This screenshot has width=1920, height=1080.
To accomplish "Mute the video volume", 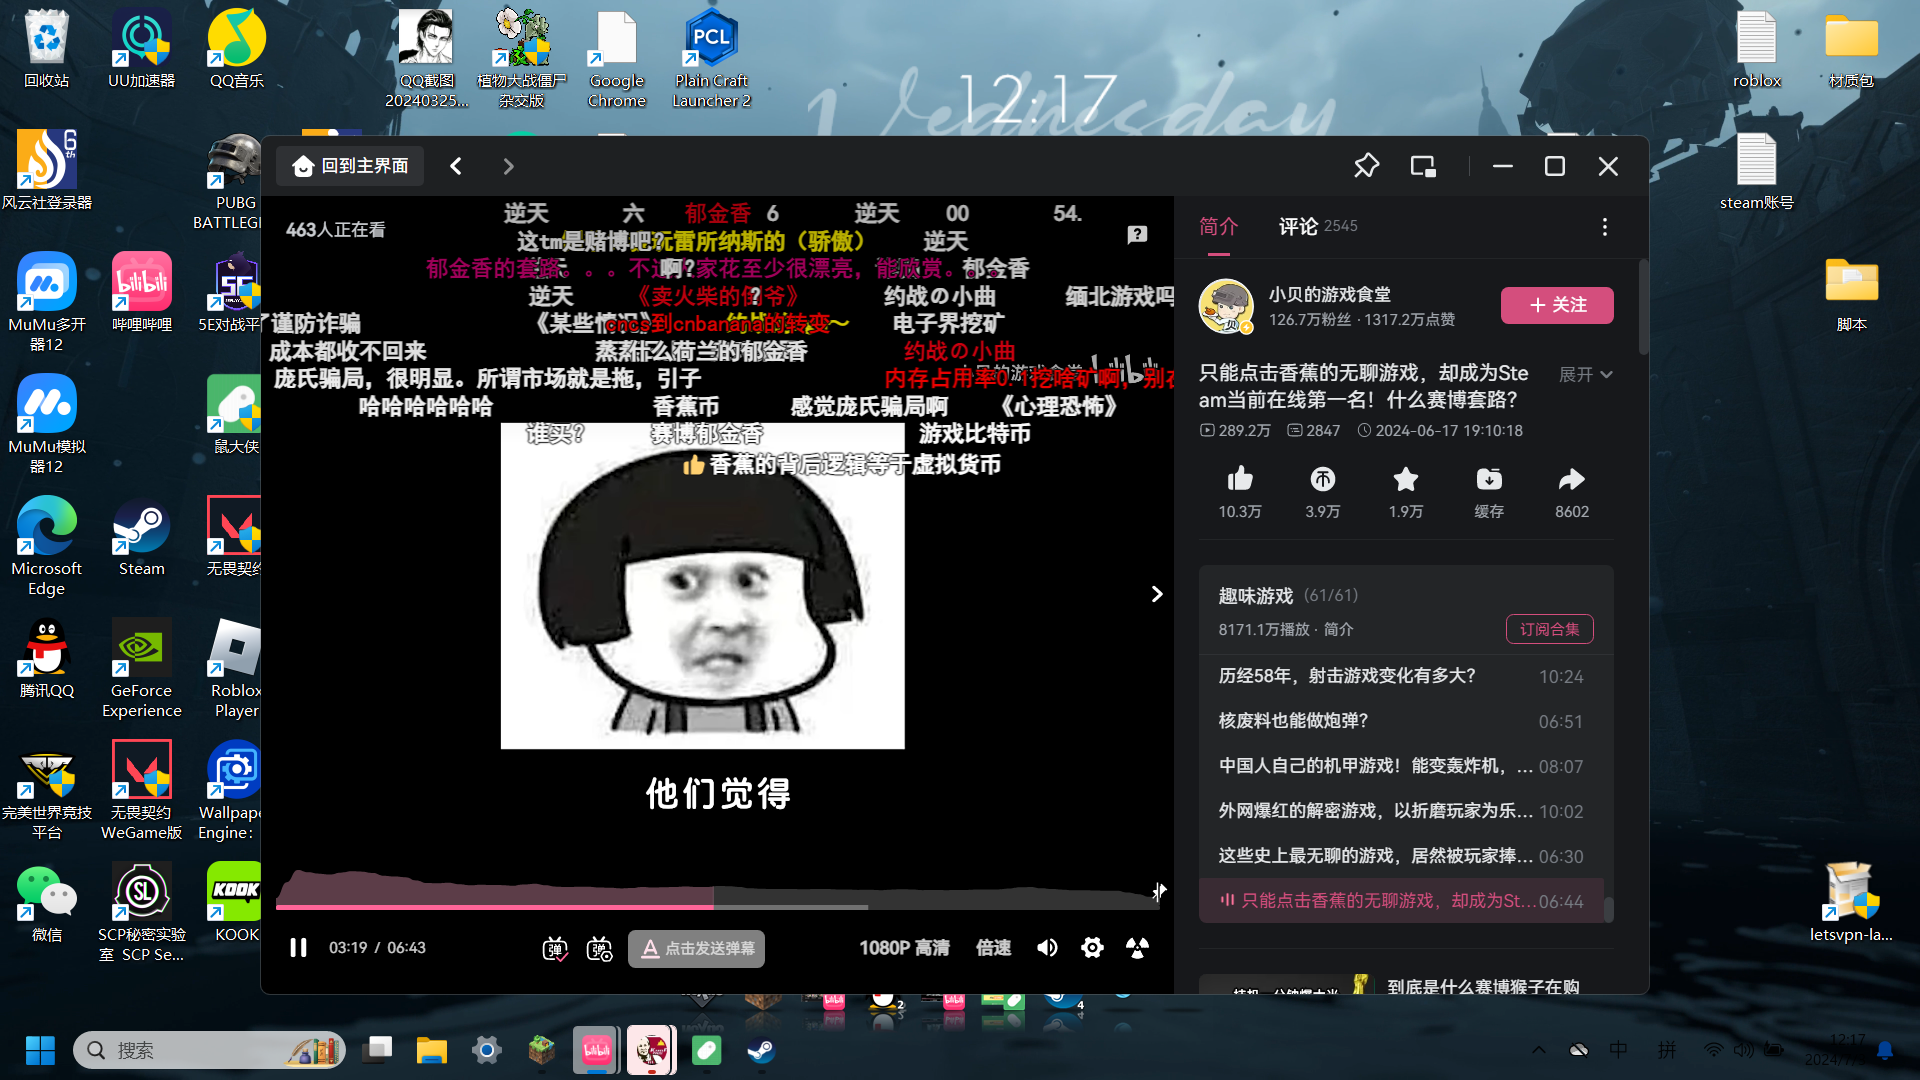I will pyautogui.click(x=1047, y=948).
